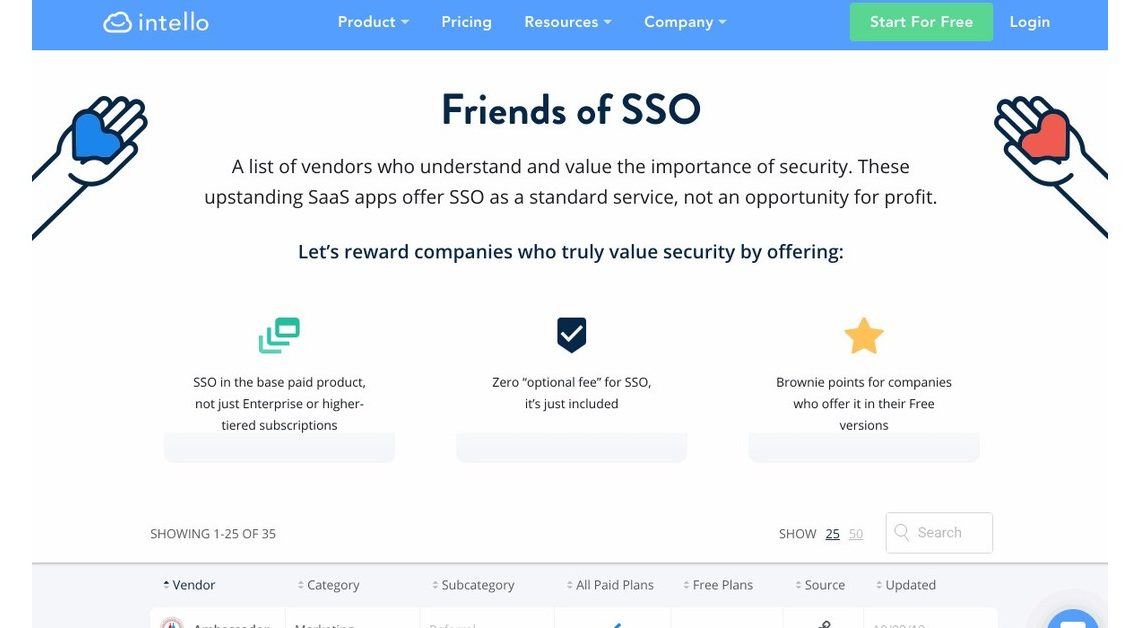This screenshot has width=1140, height=628.
Task: Sort table by Vendor column
Action: pyautogui.click(x=190, y=585)
